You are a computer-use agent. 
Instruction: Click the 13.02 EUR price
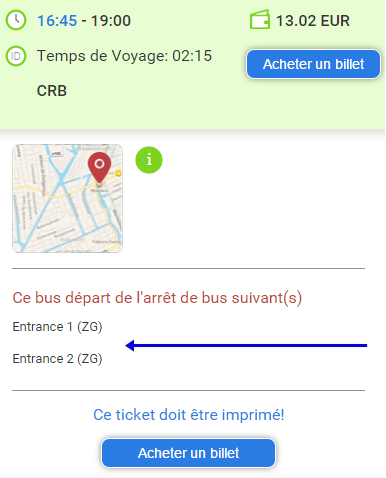pos(313,21)
